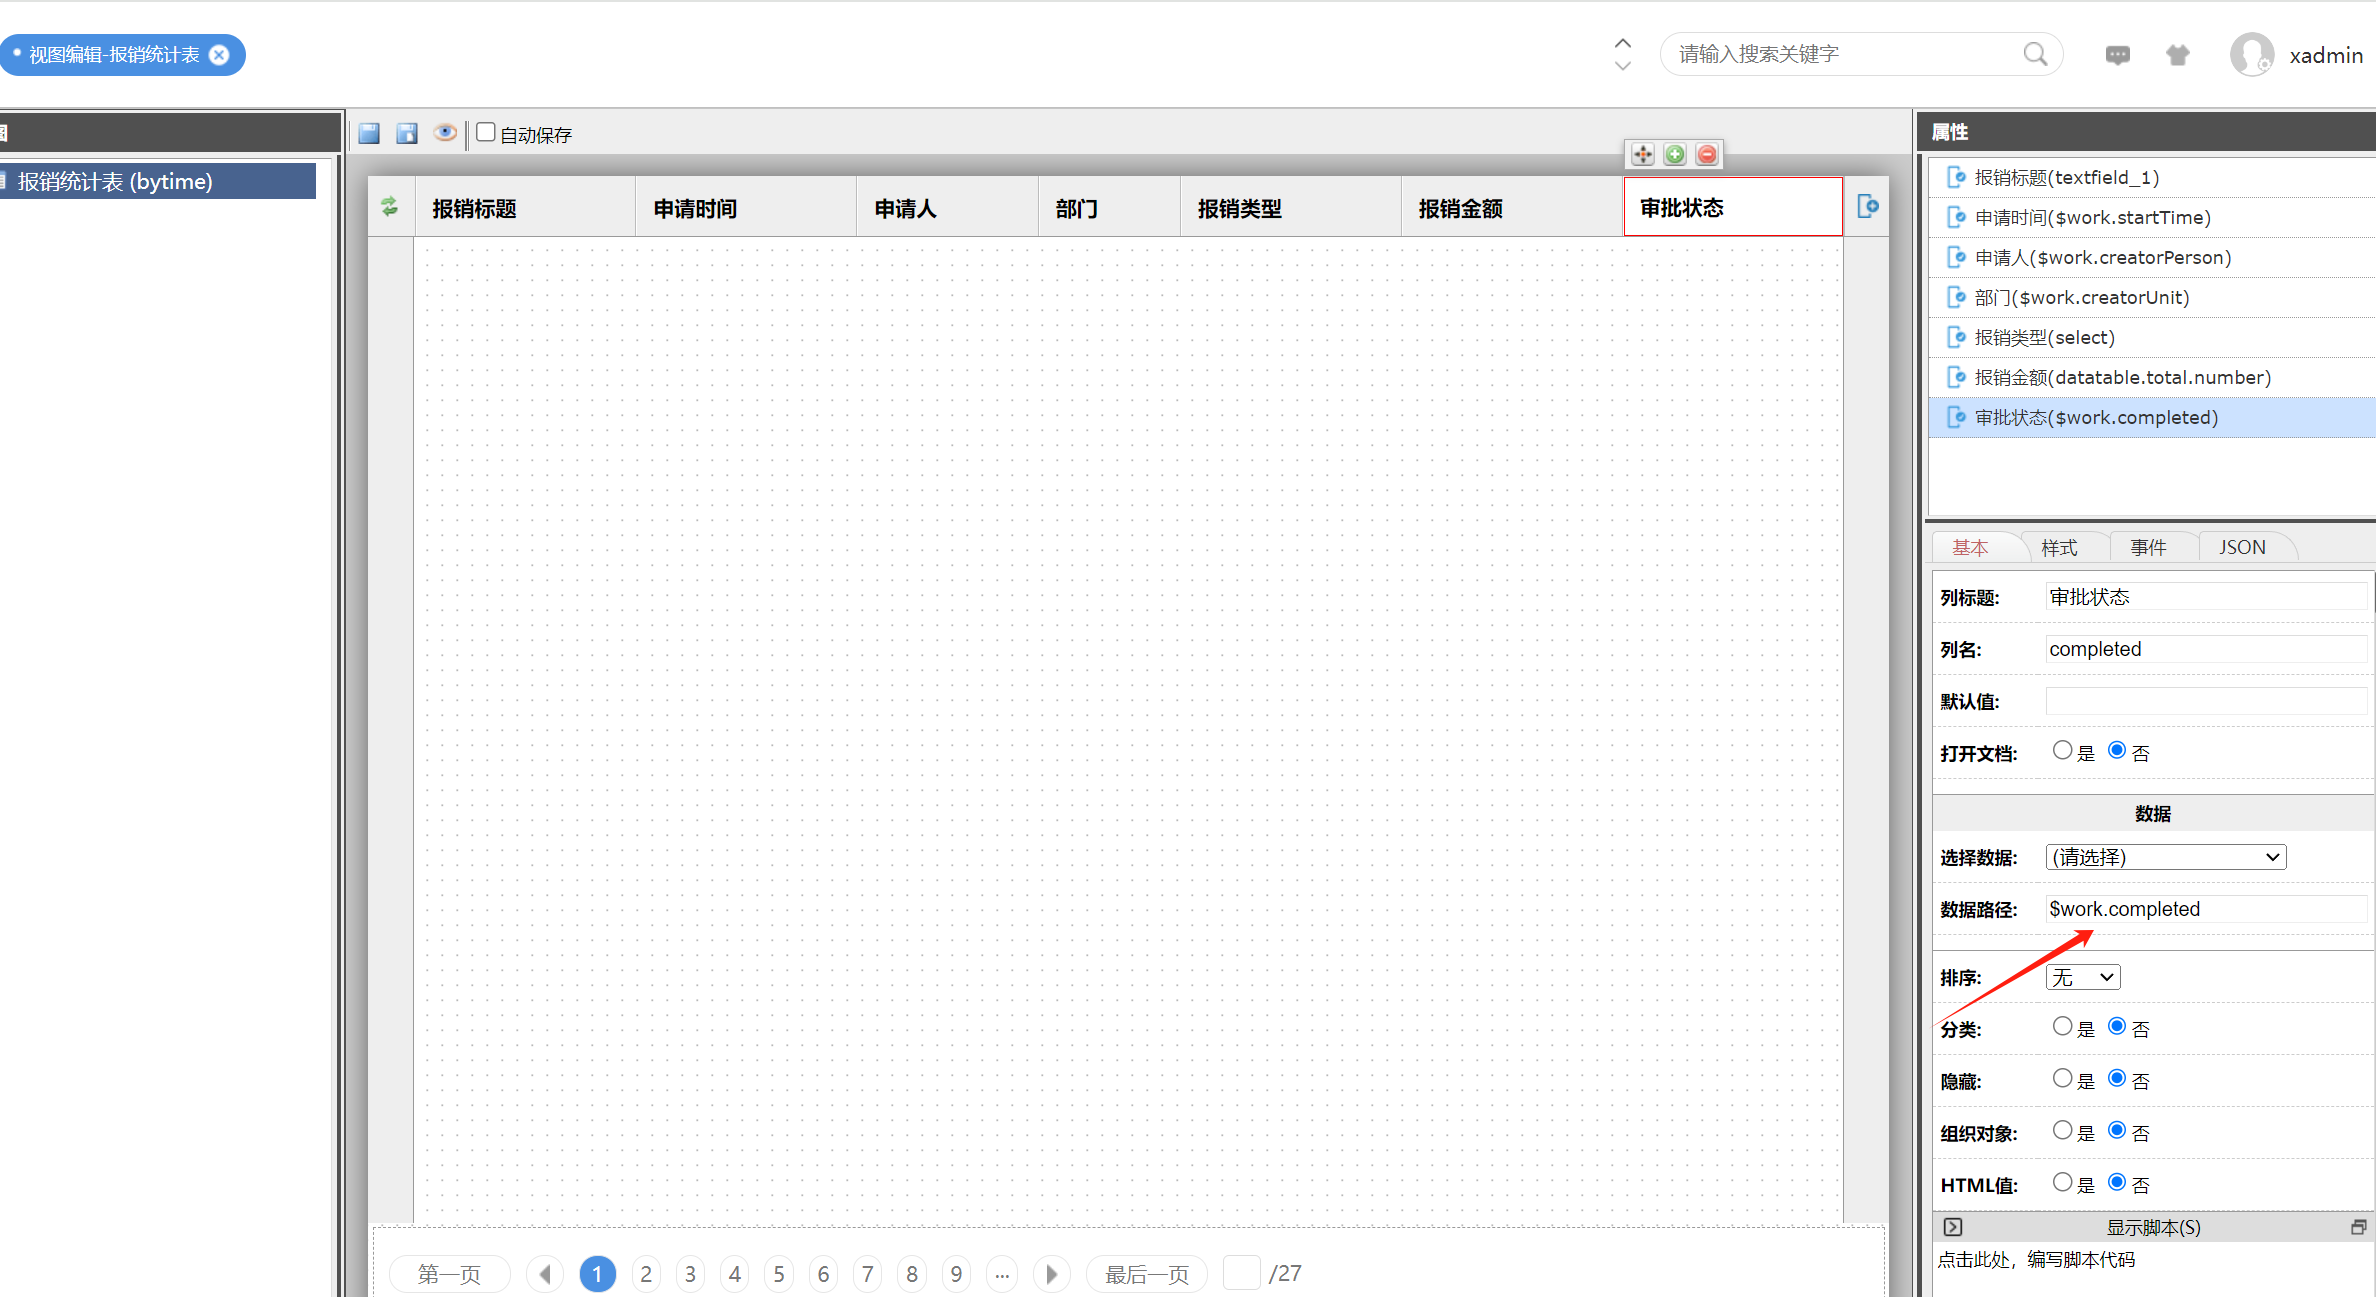Click the move column handle icon

click(1642, 154)
